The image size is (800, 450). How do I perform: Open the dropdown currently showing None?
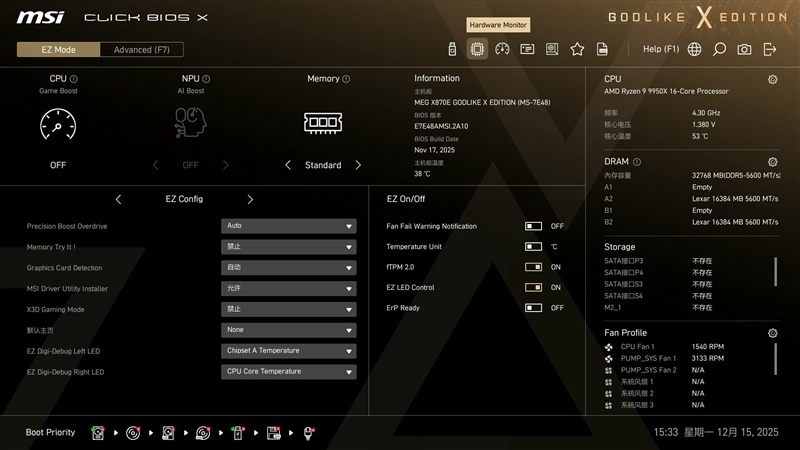[289, 330]
